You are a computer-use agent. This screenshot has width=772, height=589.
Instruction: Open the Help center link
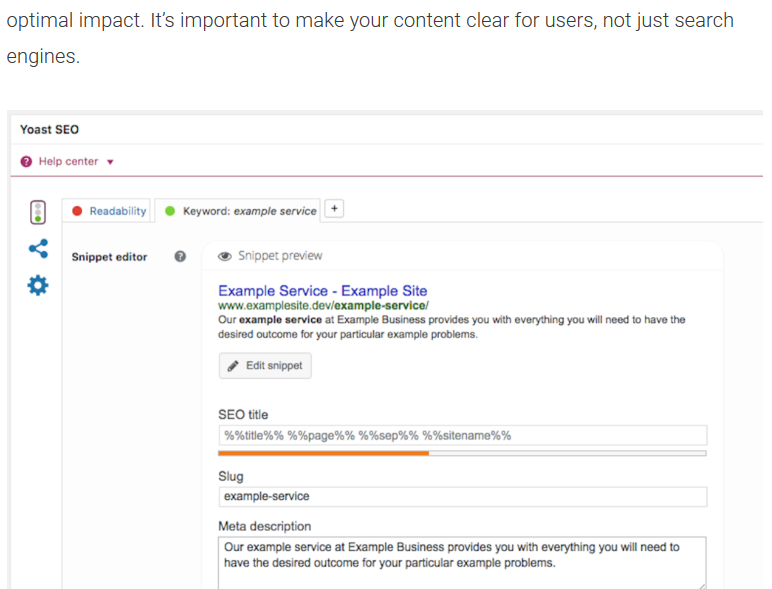pyautogui.click(x=68, y=162)
